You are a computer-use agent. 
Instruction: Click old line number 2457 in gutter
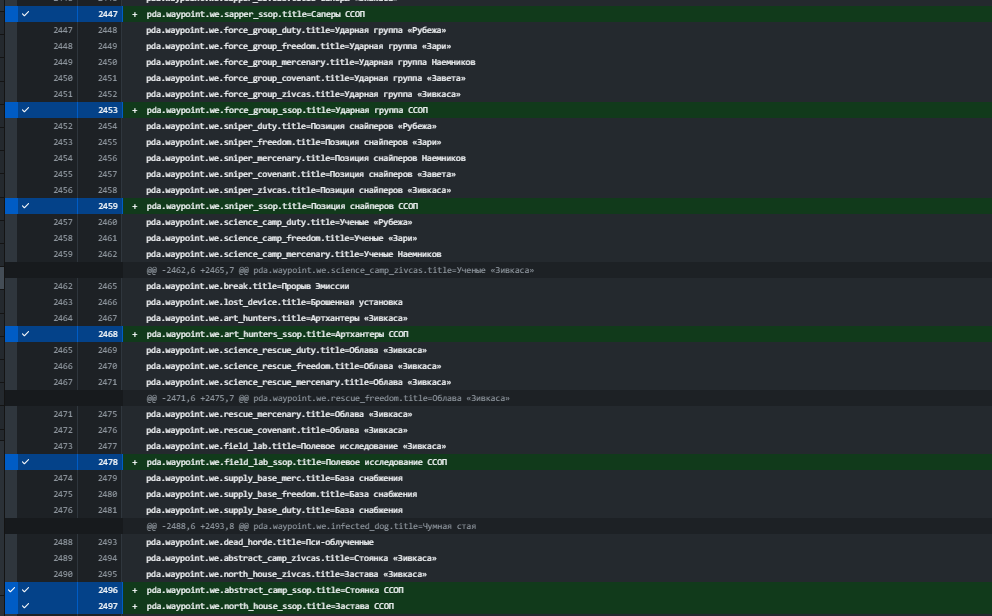(62, 222)
